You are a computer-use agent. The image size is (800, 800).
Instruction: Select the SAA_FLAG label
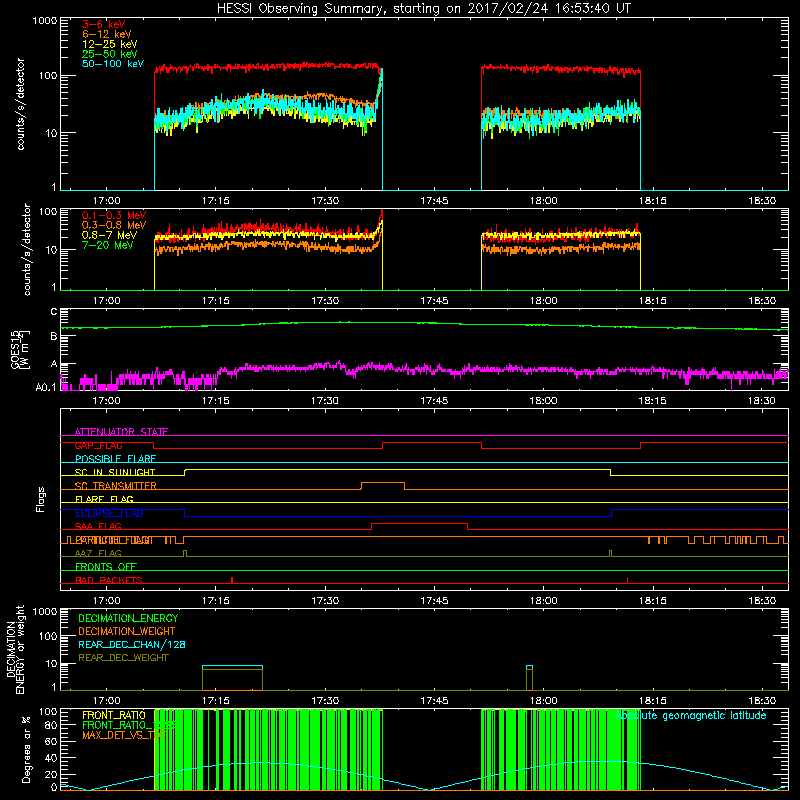click(98, 526)
